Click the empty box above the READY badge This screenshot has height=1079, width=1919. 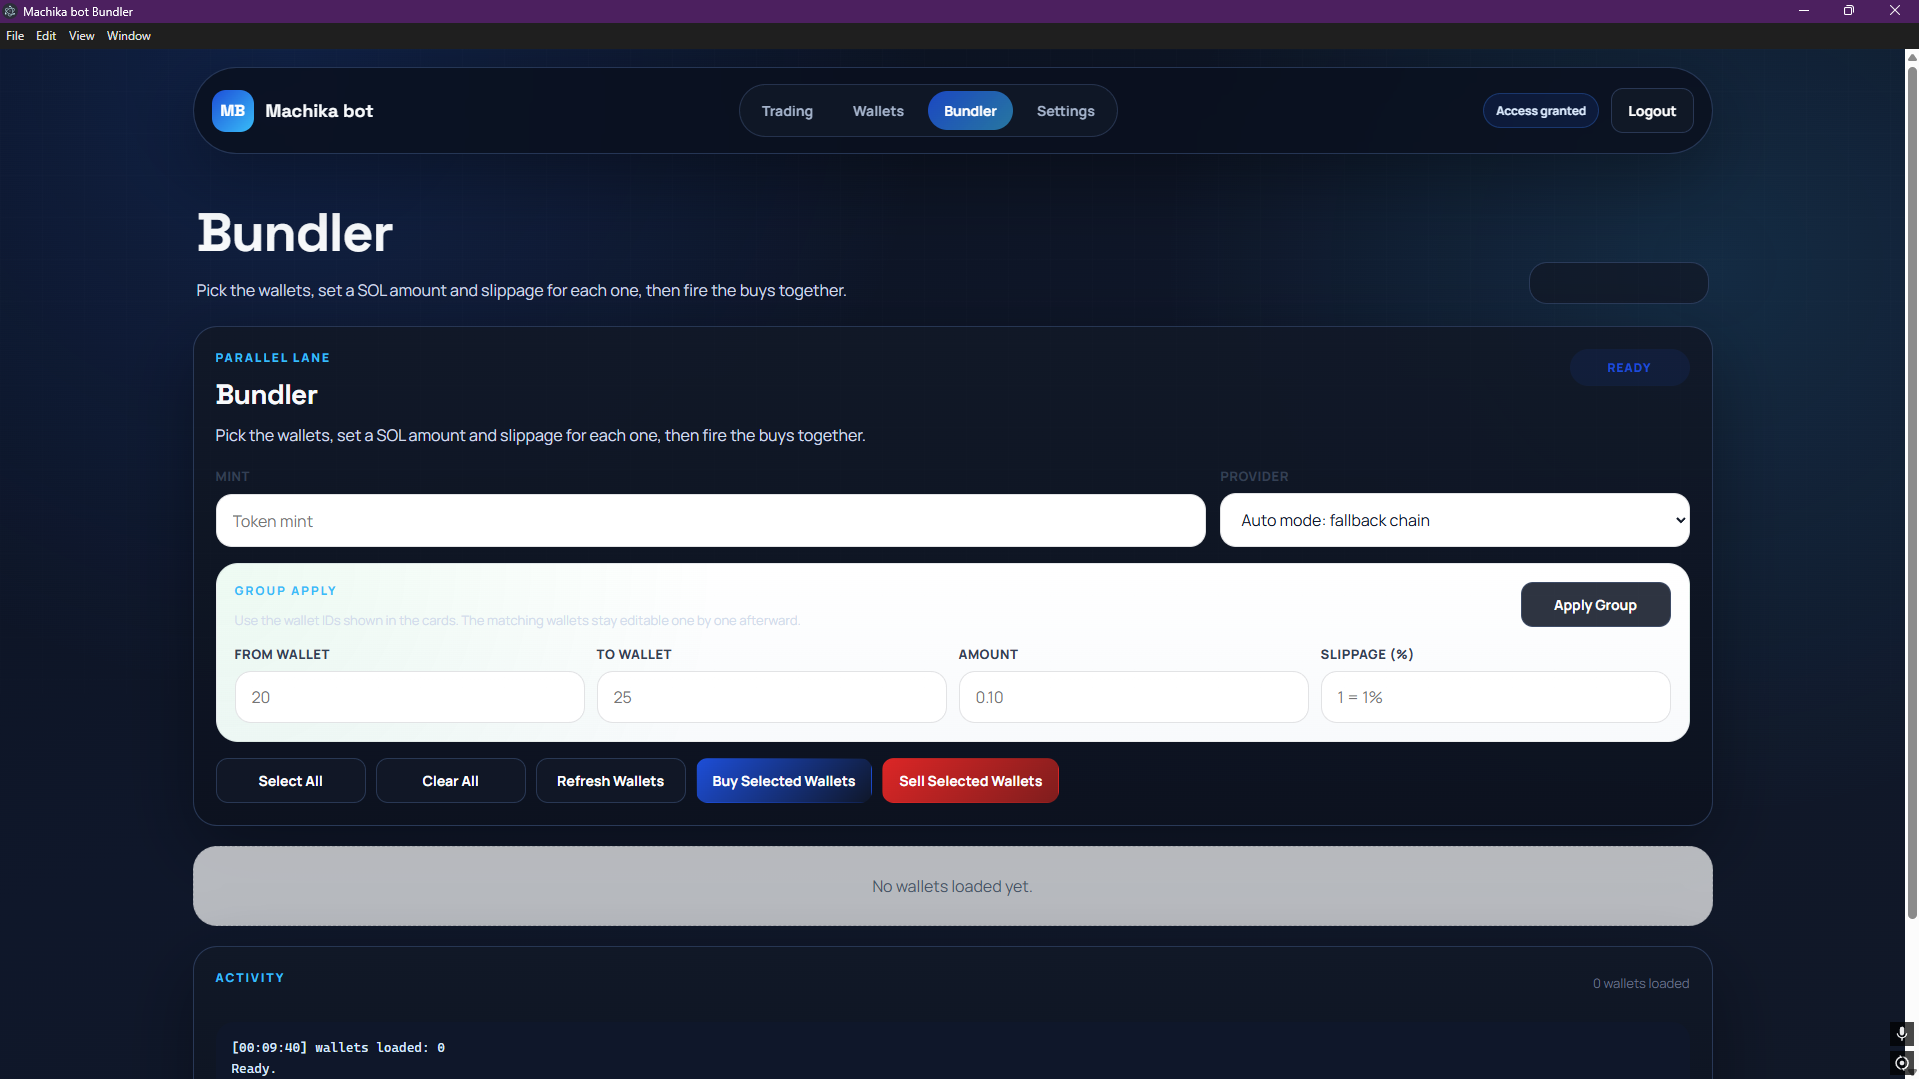[1618, 283]
